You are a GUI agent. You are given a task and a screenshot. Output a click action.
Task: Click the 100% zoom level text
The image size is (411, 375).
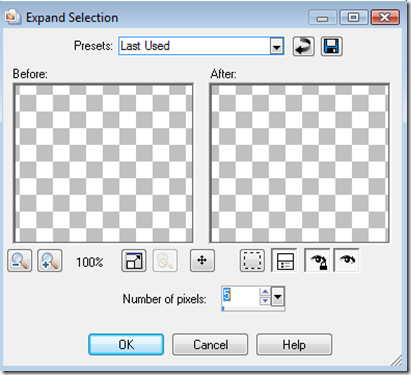click(x=90, y=262)
